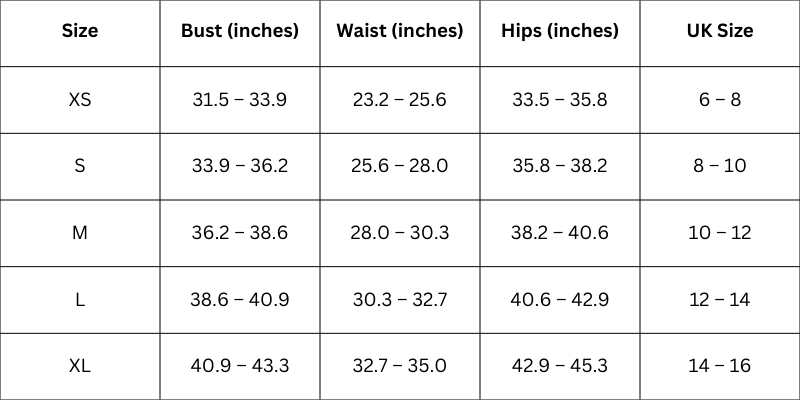Click the Size column header
The width and height of the screenshot is (800, 400).
pos(80,31)
